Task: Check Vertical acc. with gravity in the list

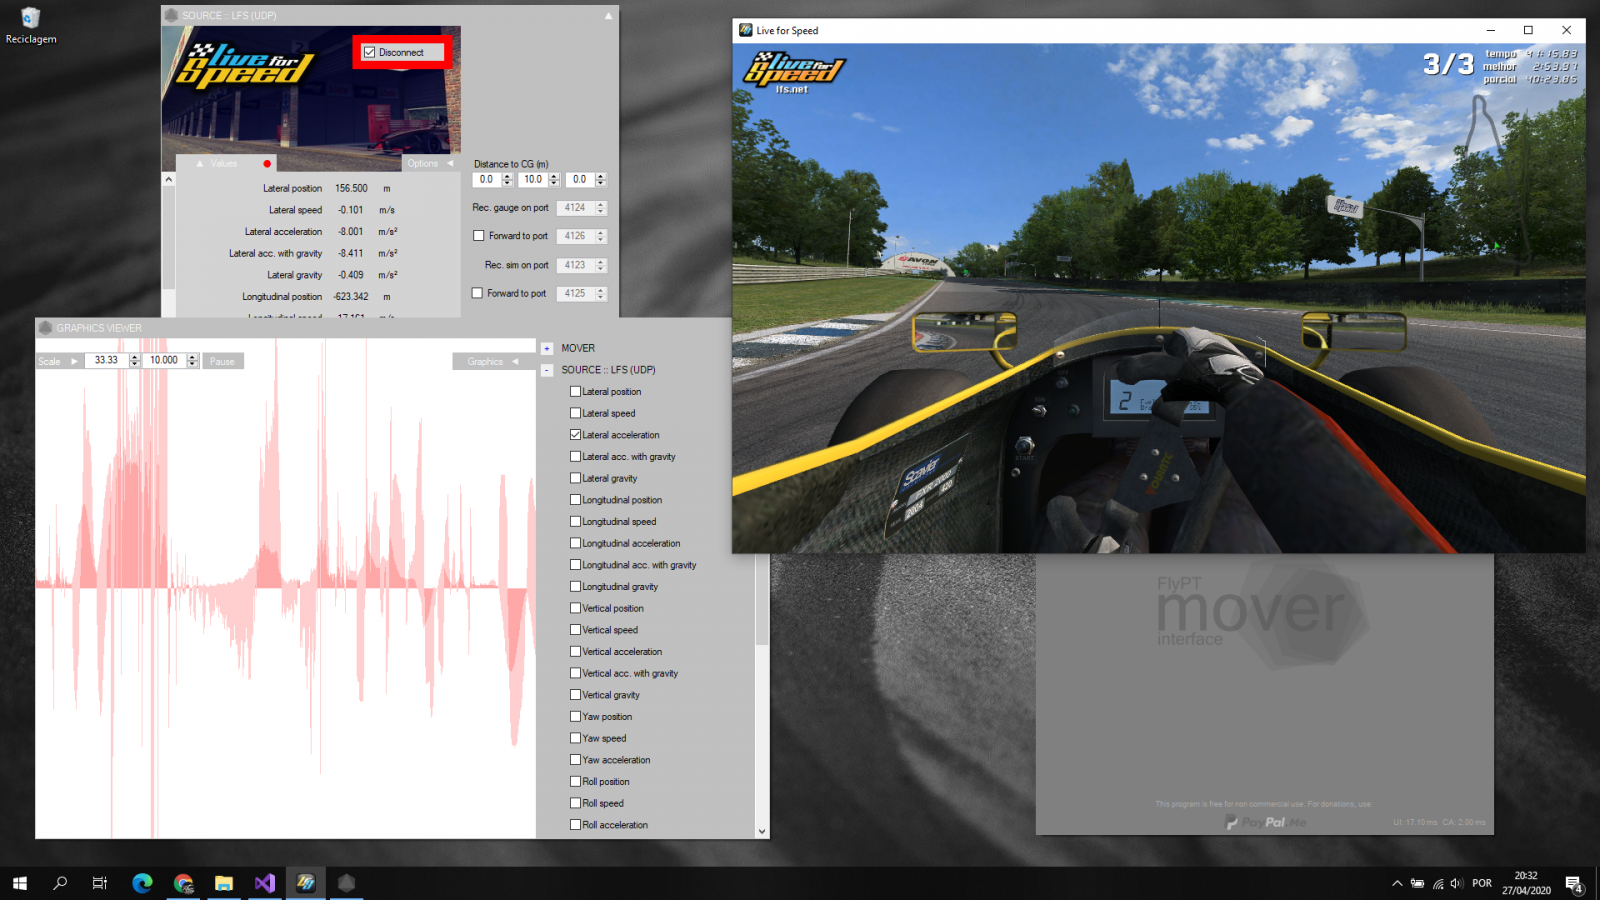Action: tap(575, 673)
